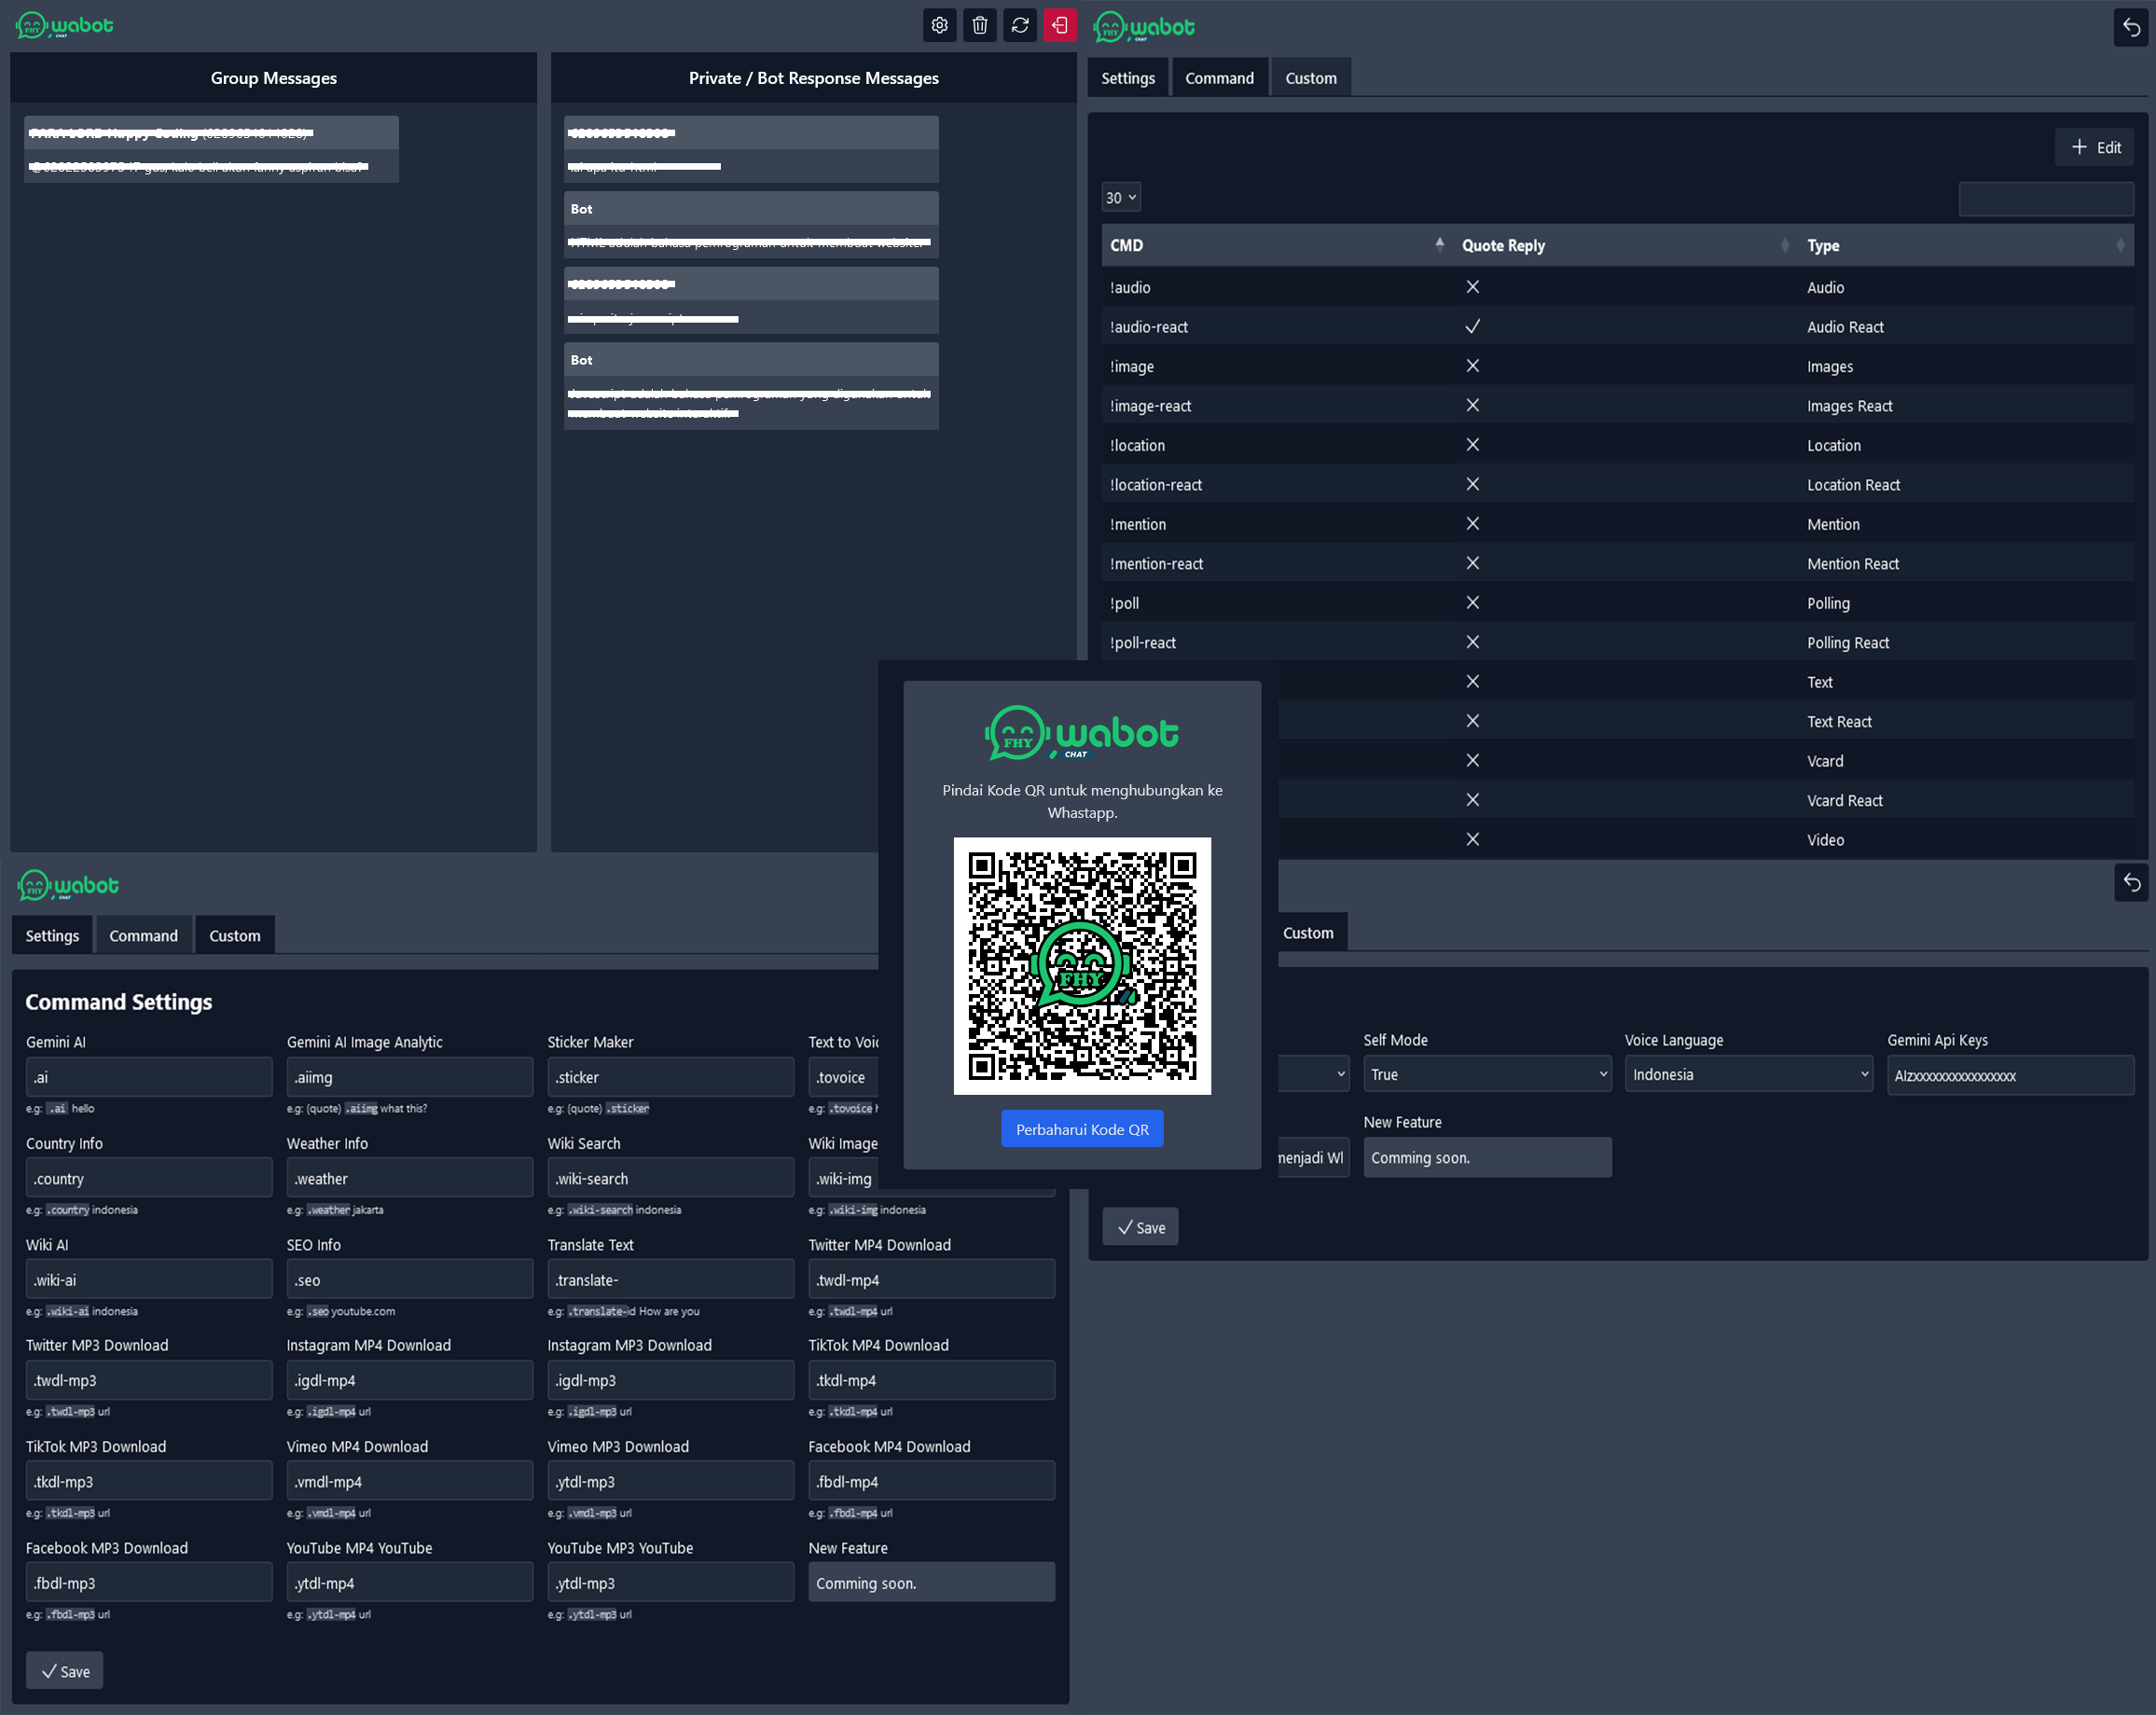Image resolution: width=2156 pixels, height=1715 pixels.
Task: Click the X mark in Video row
Action: click(x=1472, y=840)
